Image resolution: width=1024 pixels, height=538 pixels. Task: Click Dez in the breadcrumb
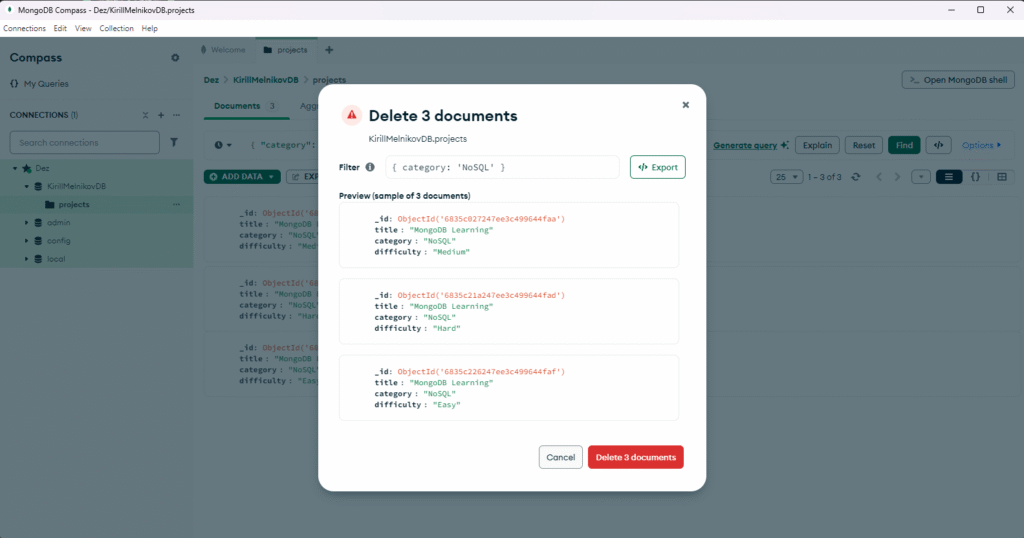(x=211, y=80)
